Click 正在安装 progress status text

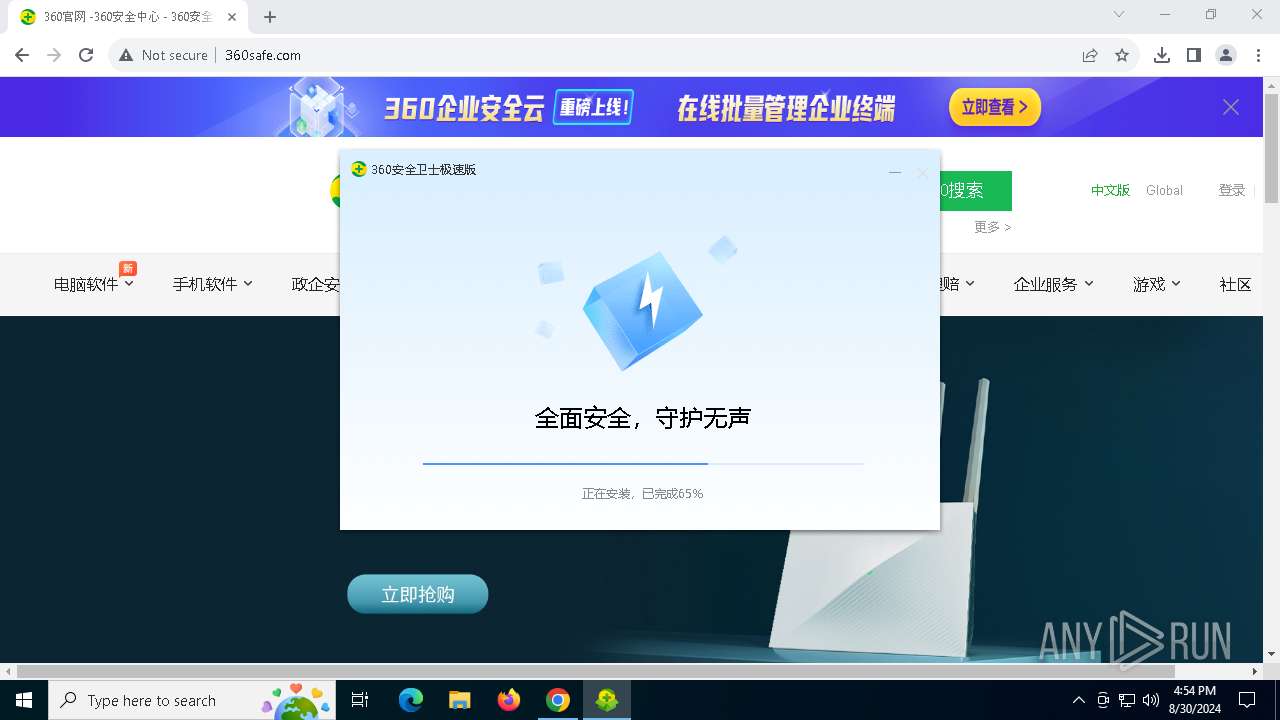(x=643, y=494)
